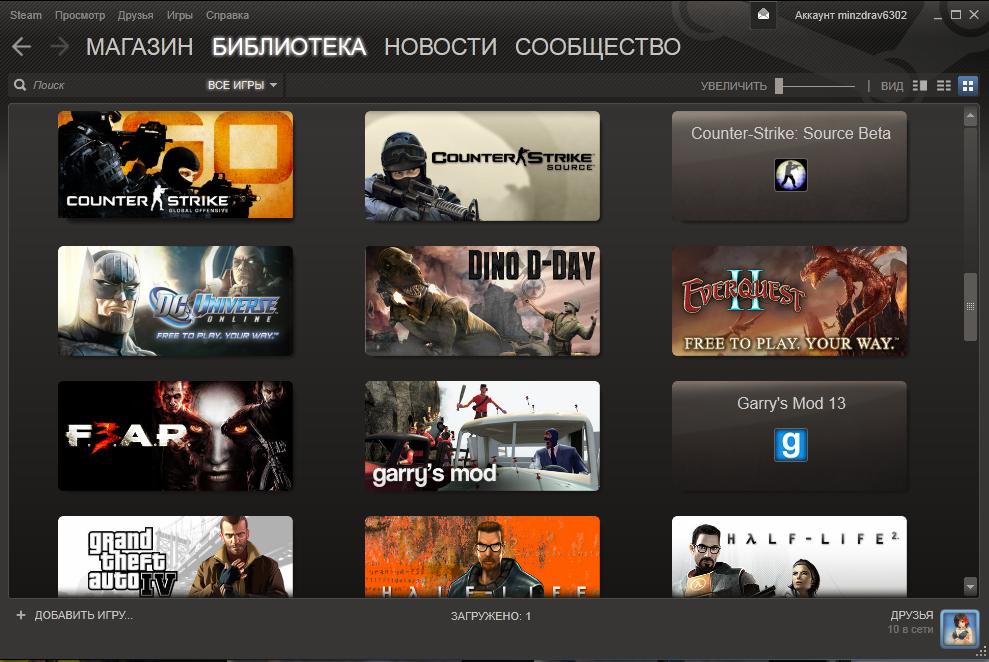Click the Counter-Strike: Source Beta icon
This screenshot has height=662, width=989.
pyautogui.click(x=790, y=175)
